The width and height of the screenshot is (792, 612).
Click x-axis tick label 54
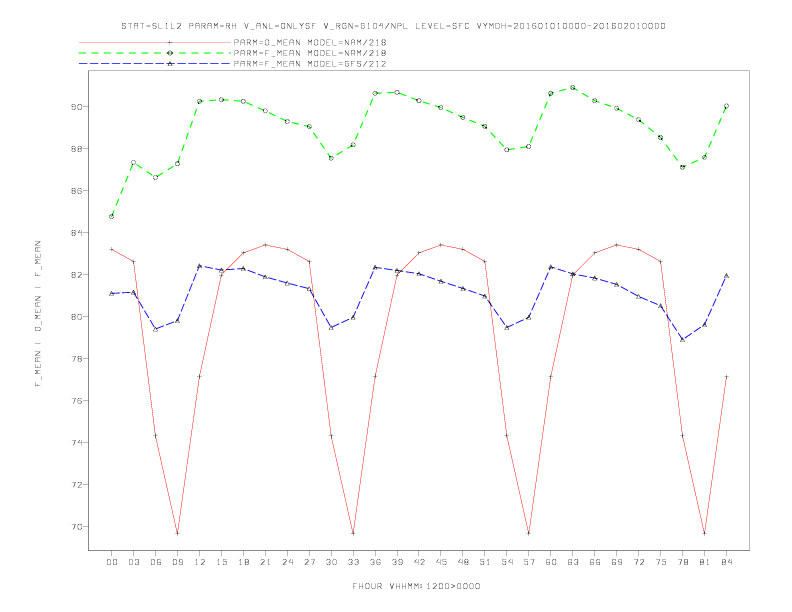[x=507, y=562]
